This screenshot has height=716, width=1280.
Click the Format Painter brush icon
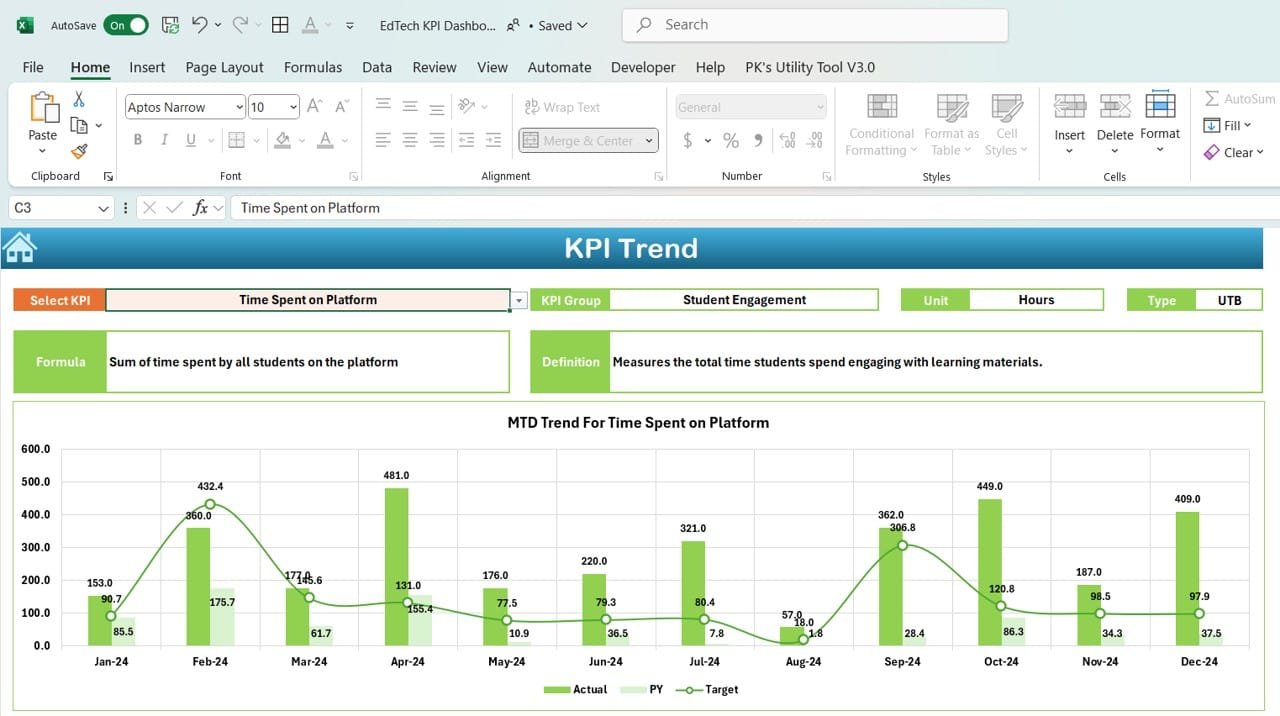(x=79, y=151)
